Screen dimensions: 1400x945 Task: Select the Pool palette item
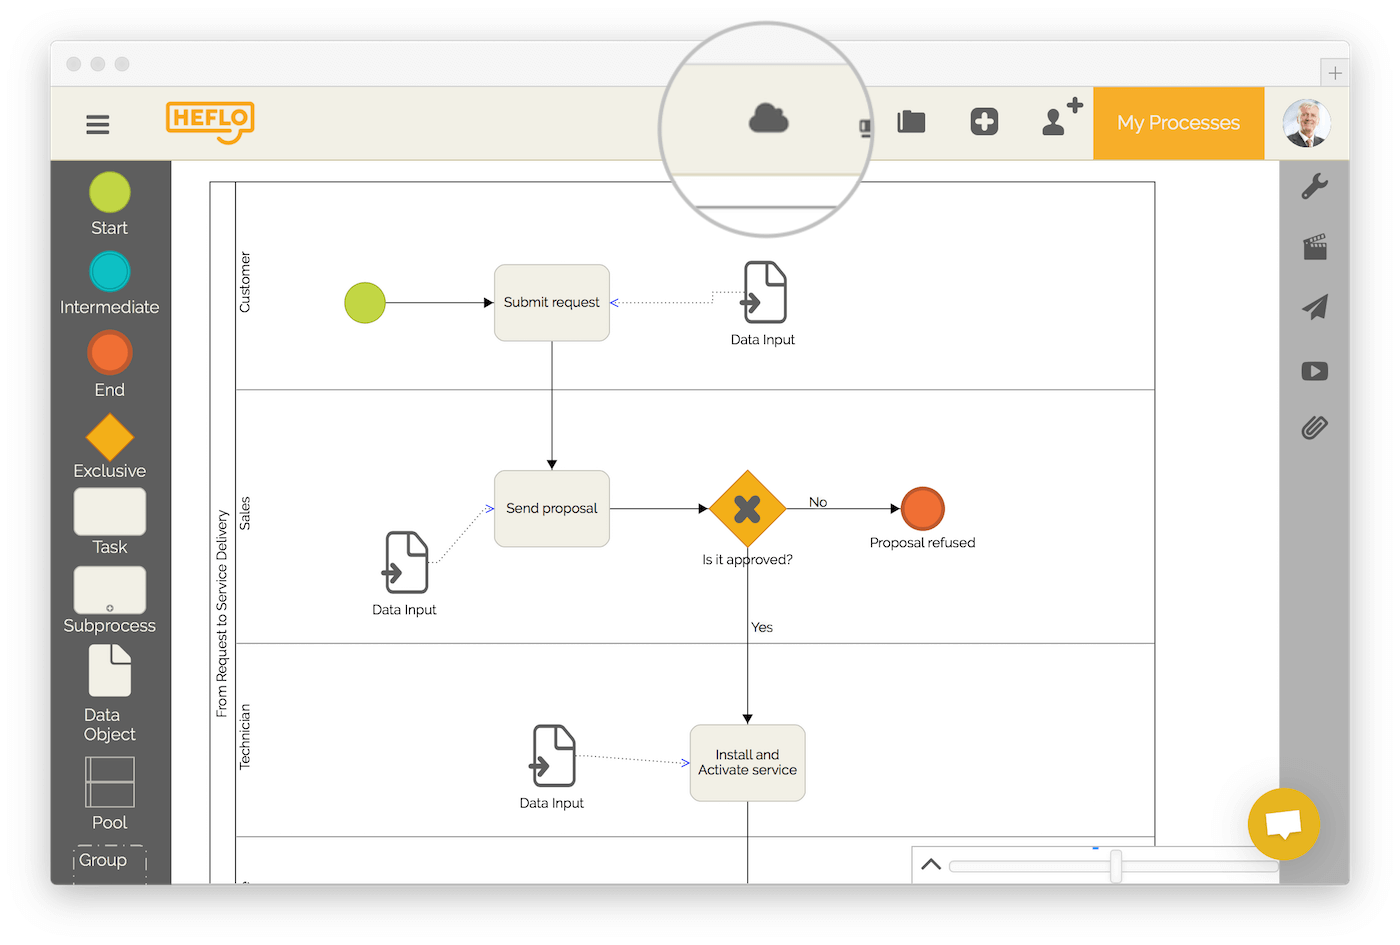[110, 782]
